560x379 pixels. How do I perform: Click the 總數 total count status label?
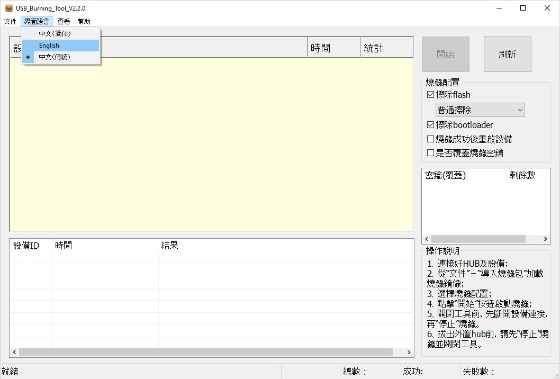pos(354,371)
